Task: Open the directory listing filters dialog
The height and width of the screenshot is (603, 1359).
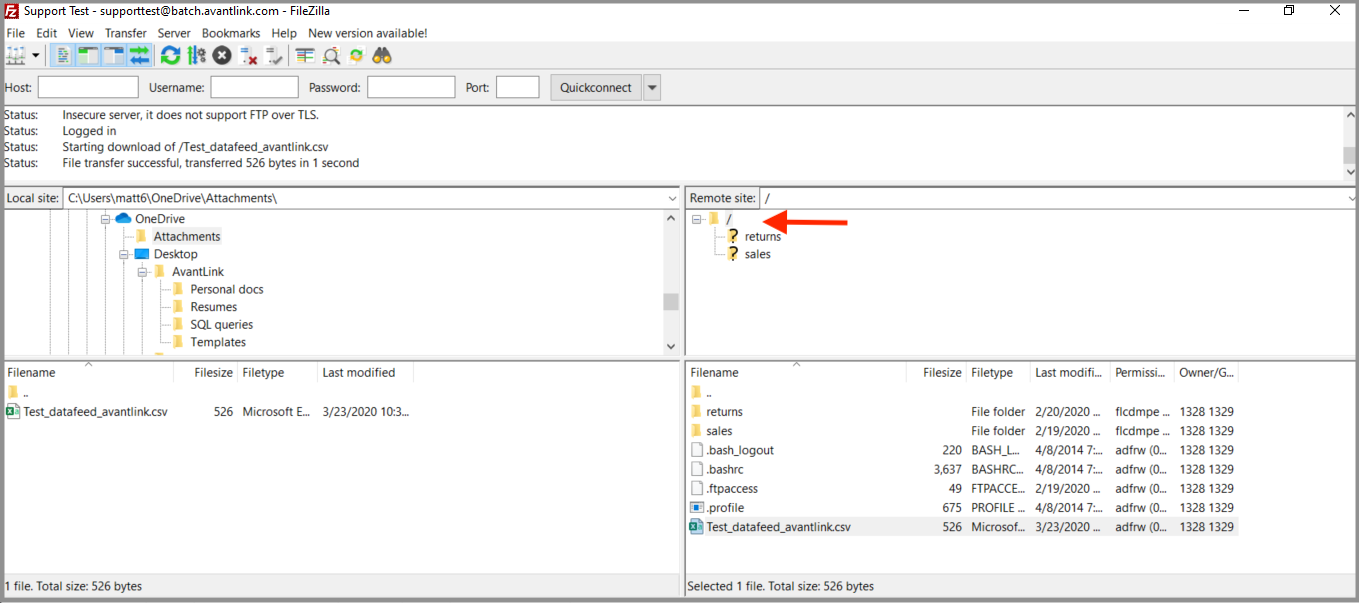Action: click(305, 56)
